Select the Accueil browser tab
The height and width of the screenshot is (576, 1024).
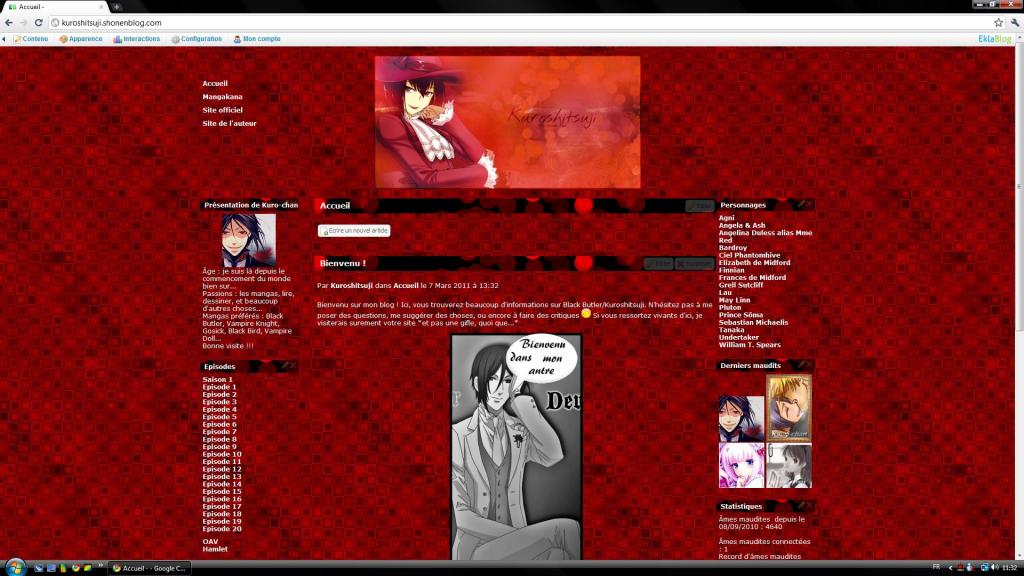pos(56,7)
